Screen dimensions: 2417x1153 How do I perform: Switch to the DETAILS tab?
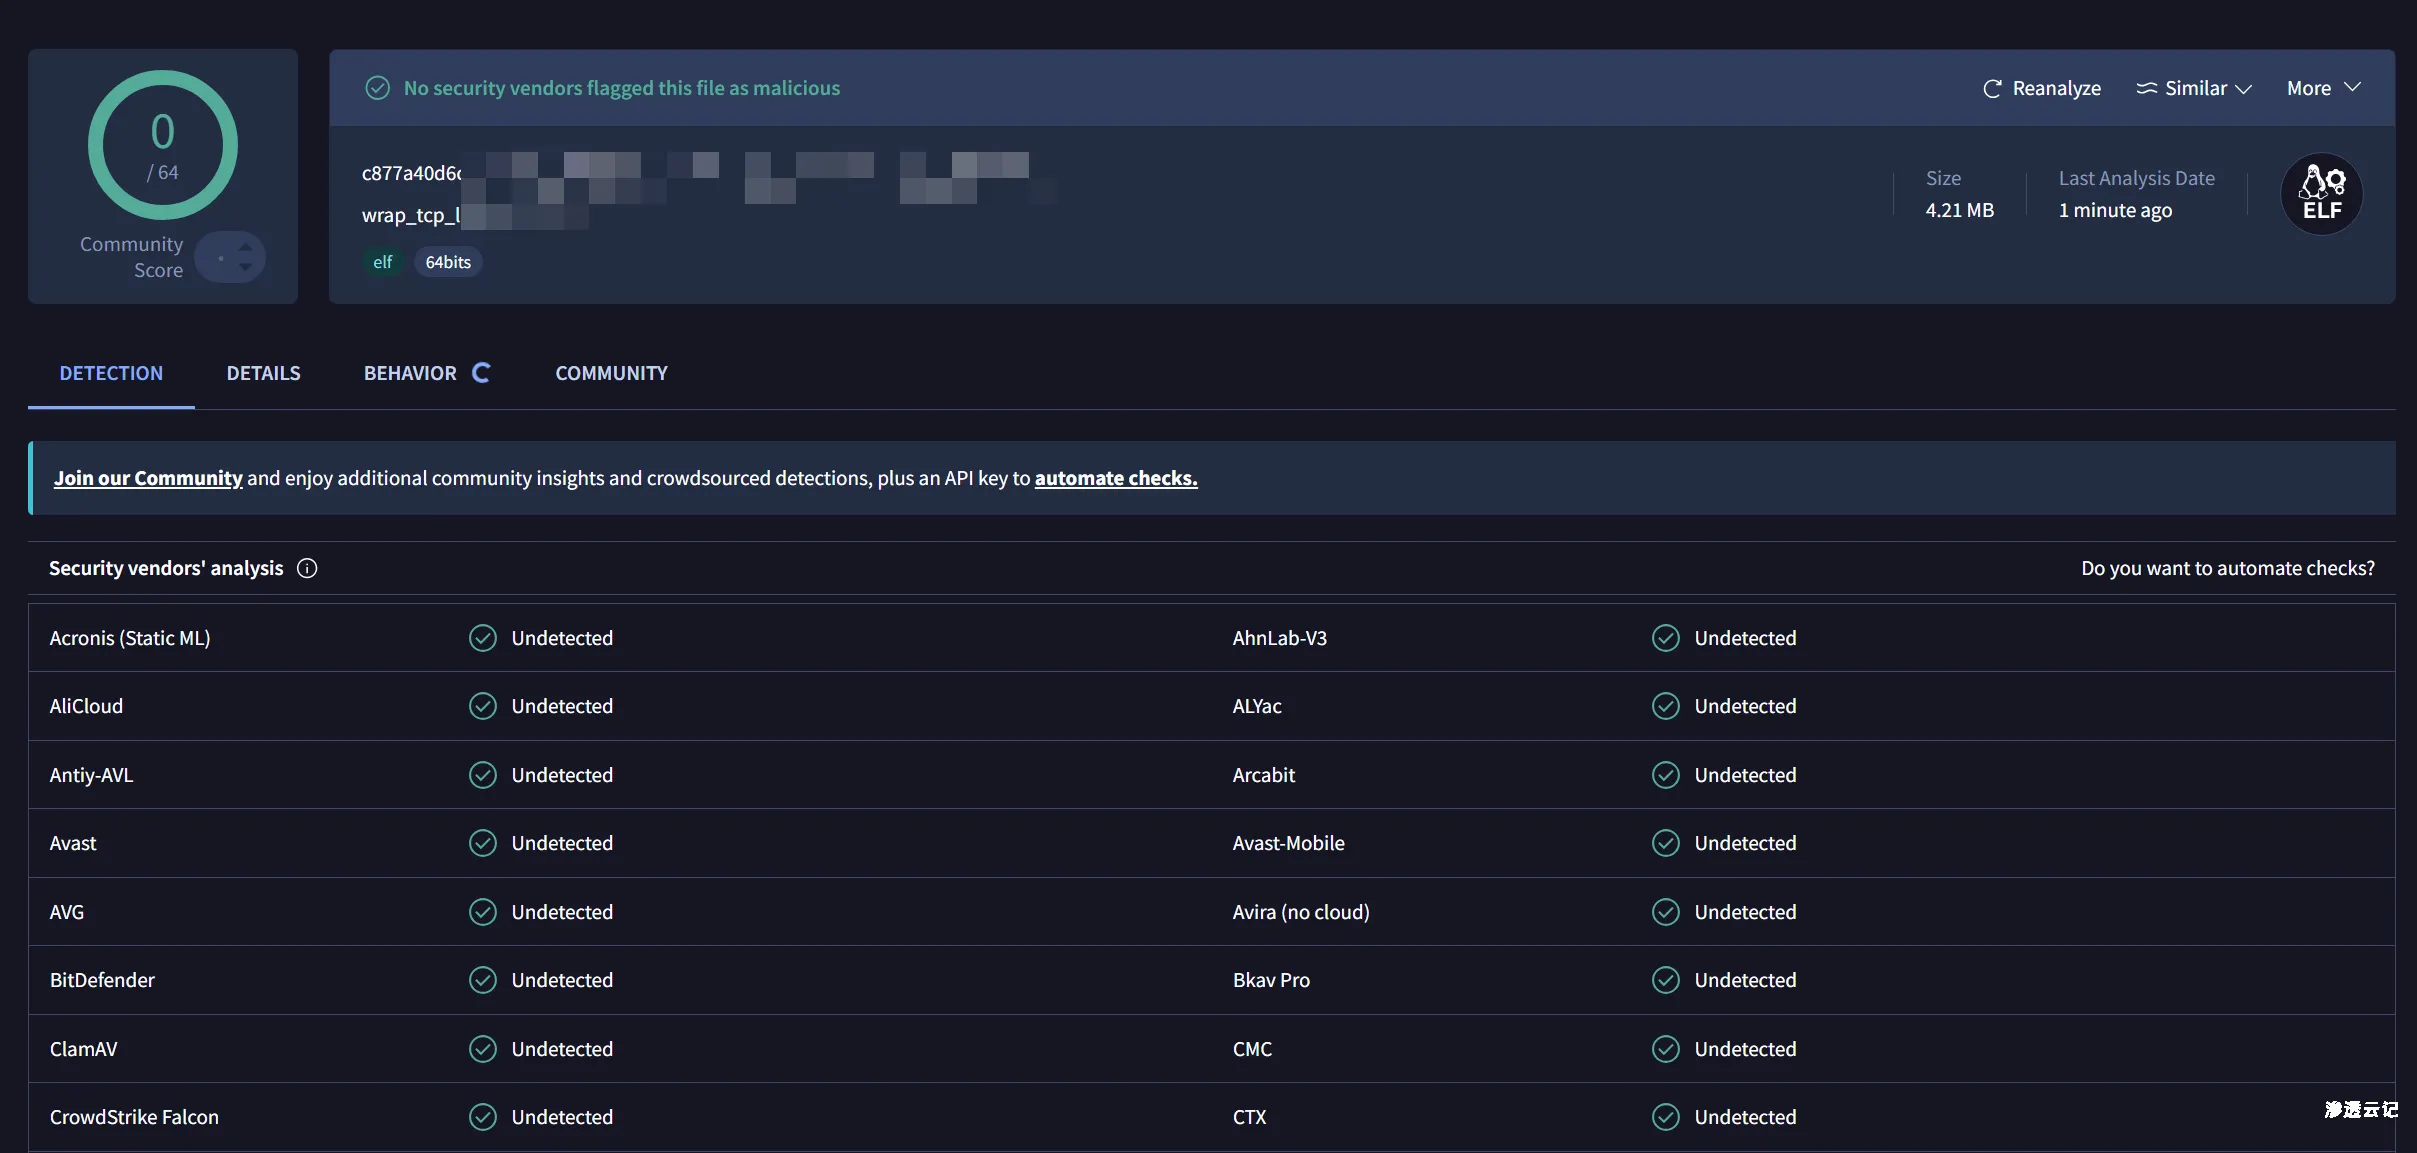(x=263, y=373)
